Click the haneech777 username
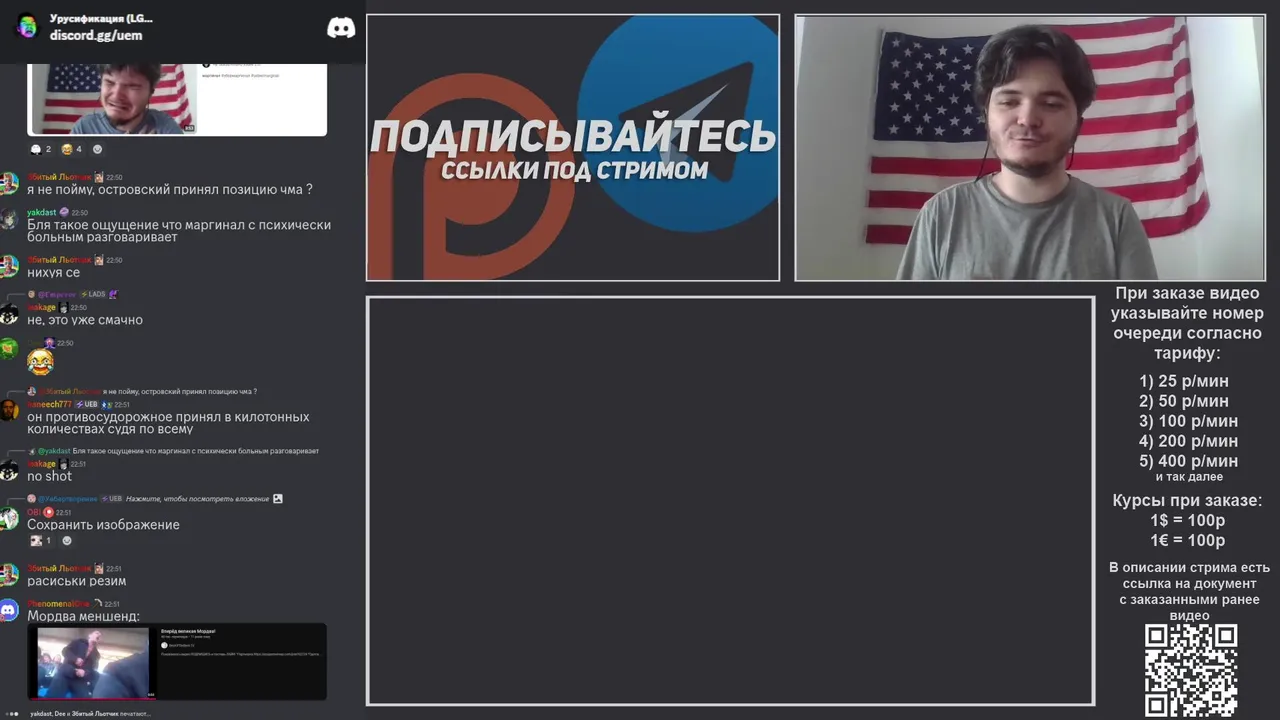Image resolution: width=1280 pixels, height=720 pixels. [x=49, y=404]
